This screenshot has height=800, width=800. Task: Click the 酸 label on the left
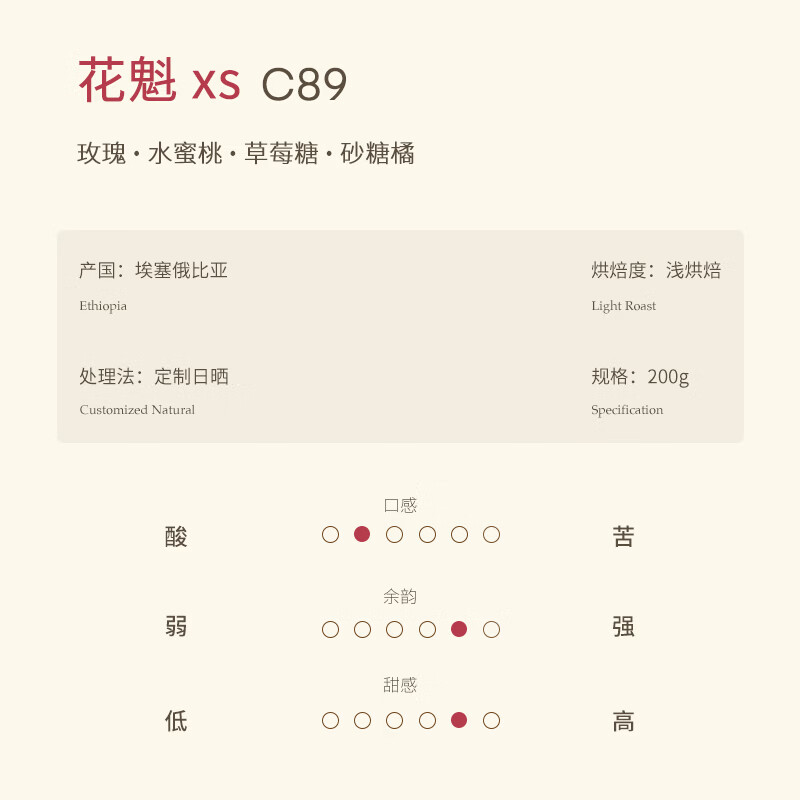tap(176, 537)
